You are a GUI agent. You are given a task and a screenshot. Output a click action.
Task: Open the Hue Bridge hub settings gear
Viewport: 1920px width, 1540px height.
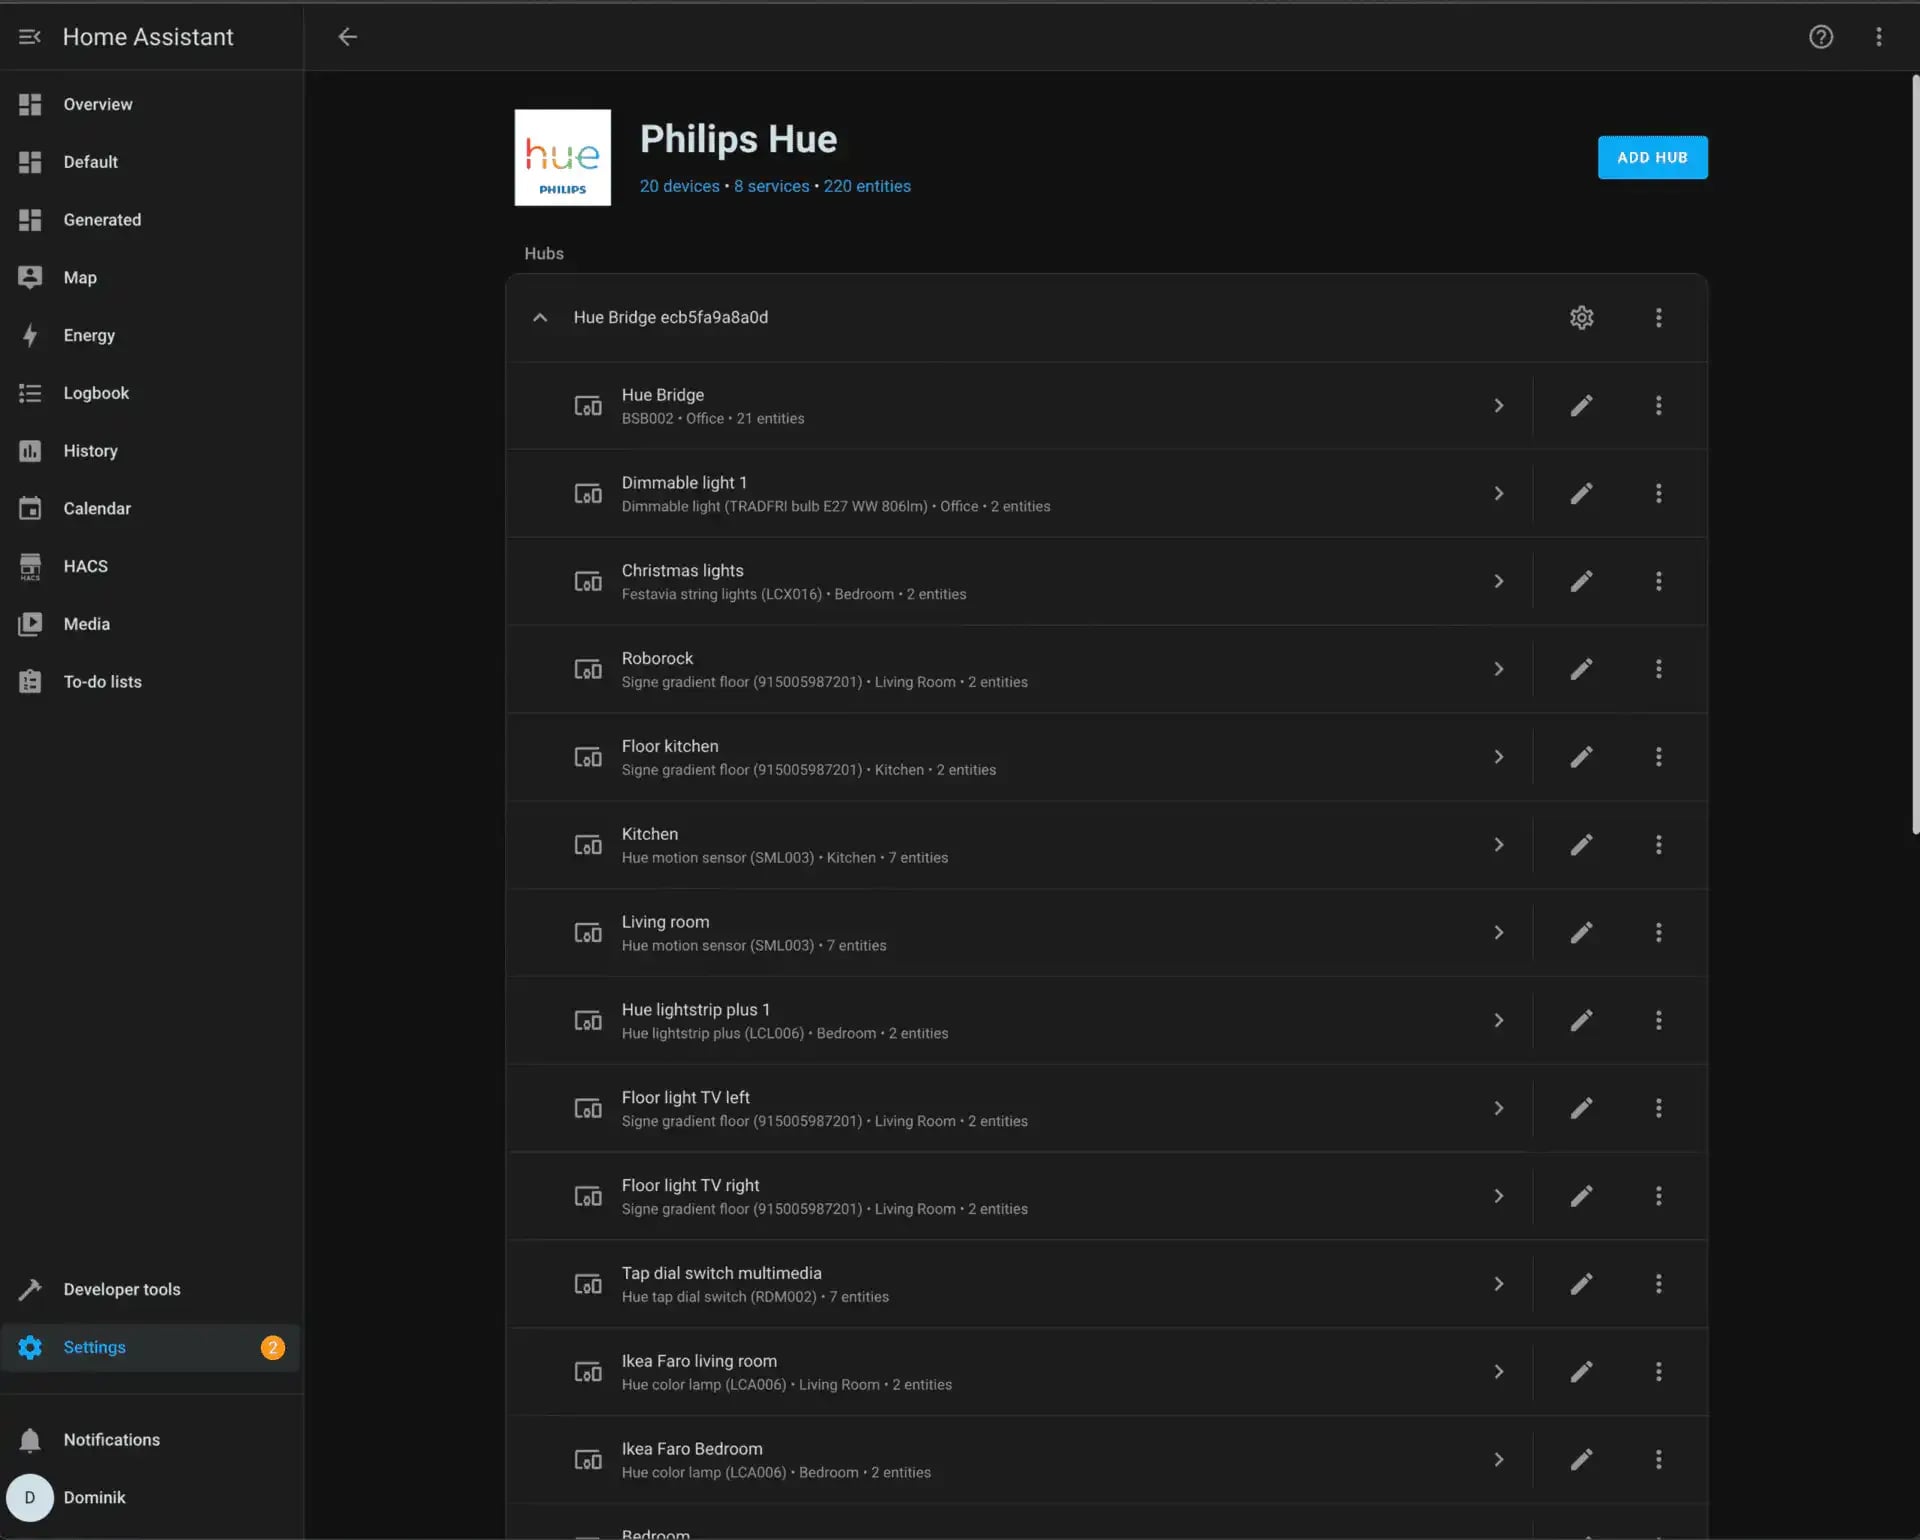(1581, 317)
